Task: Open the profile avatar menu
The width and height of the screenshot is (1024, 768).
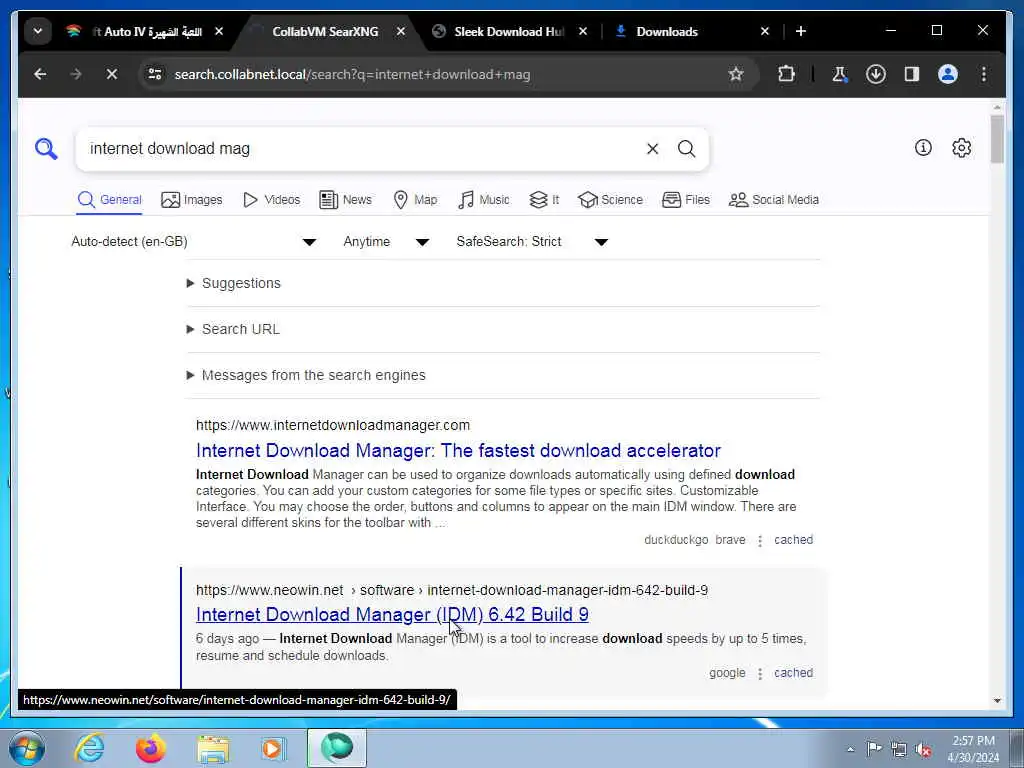Action: [948, 74]
